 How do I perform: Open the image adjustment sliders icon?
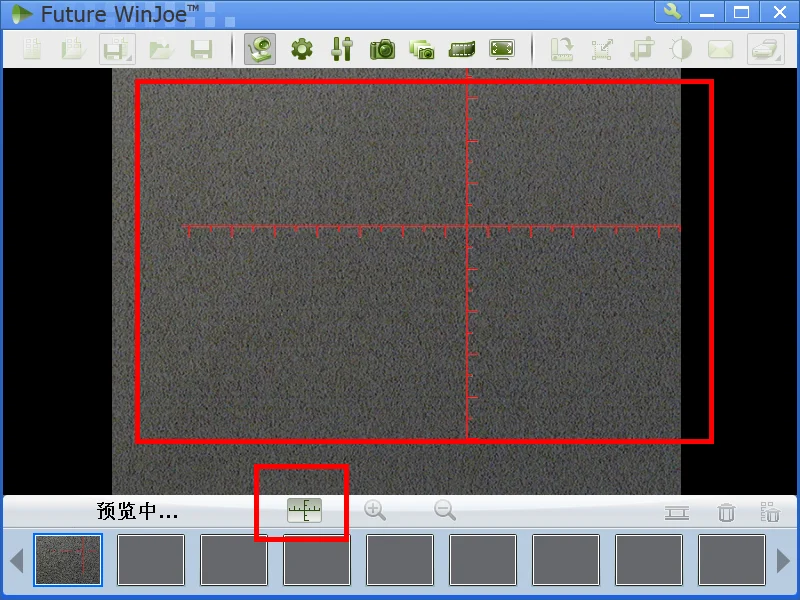click(341, 49)
